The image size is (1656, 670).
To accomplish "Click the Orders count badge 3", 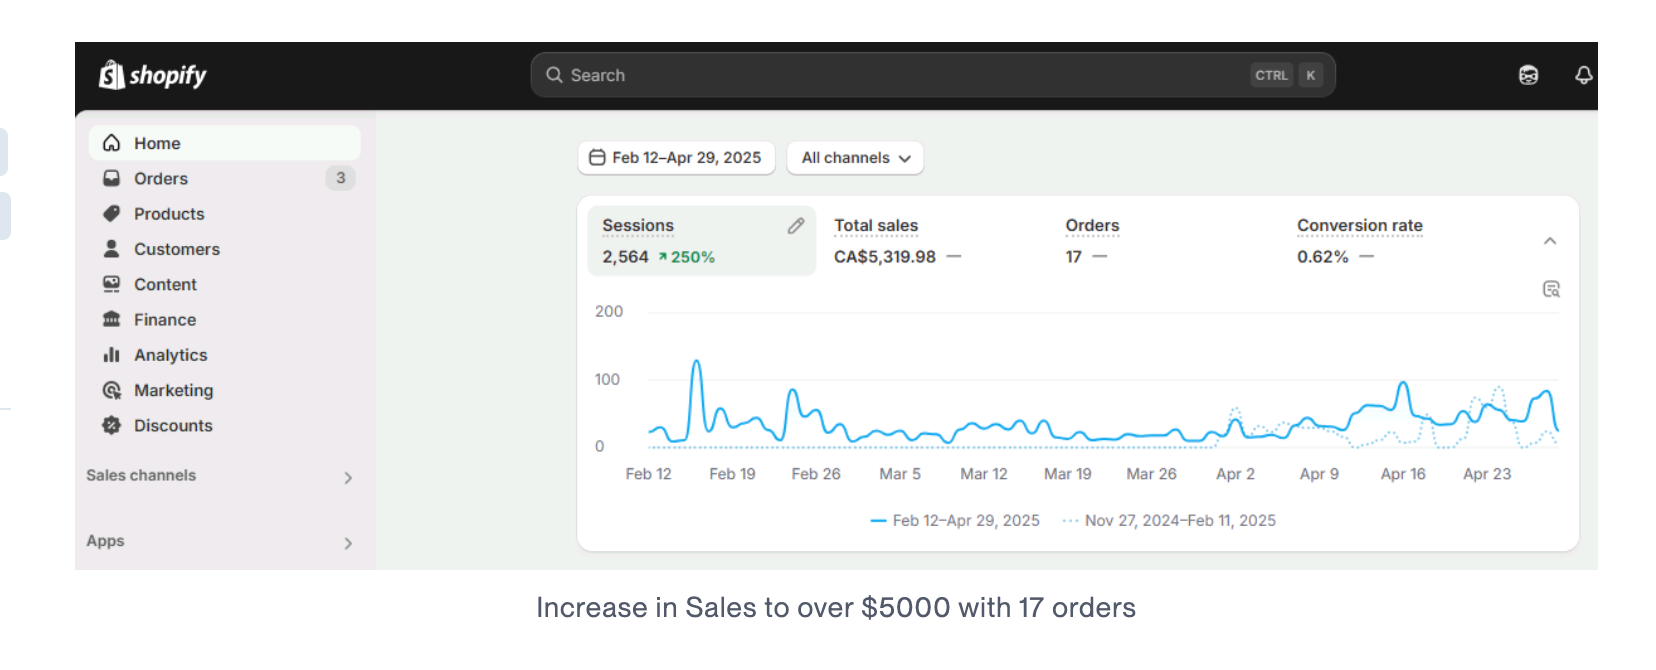I will pyautogui.click(x=340, y=178).
